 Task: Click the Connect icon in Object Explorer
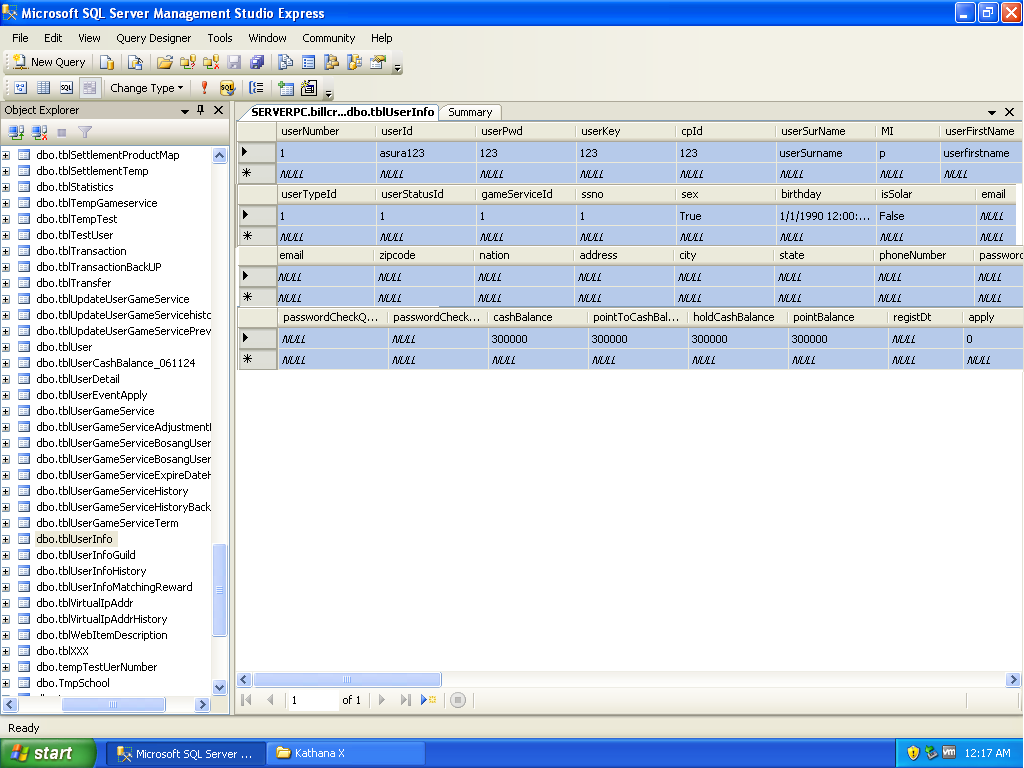[16, 132]
